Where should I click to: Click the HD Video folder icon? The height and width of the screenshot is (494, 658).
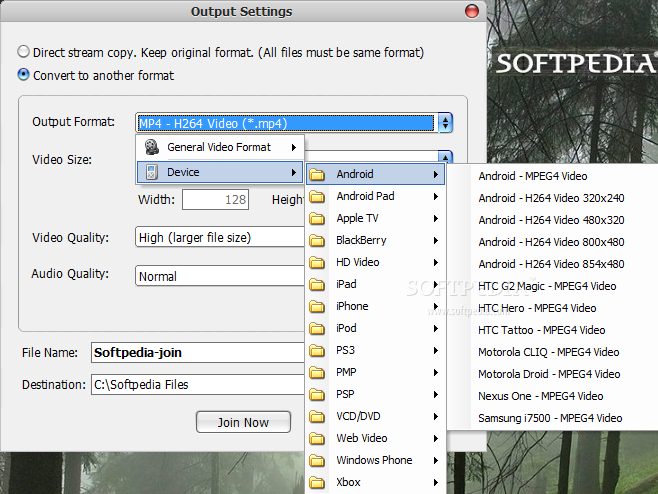tap(317, 262)
